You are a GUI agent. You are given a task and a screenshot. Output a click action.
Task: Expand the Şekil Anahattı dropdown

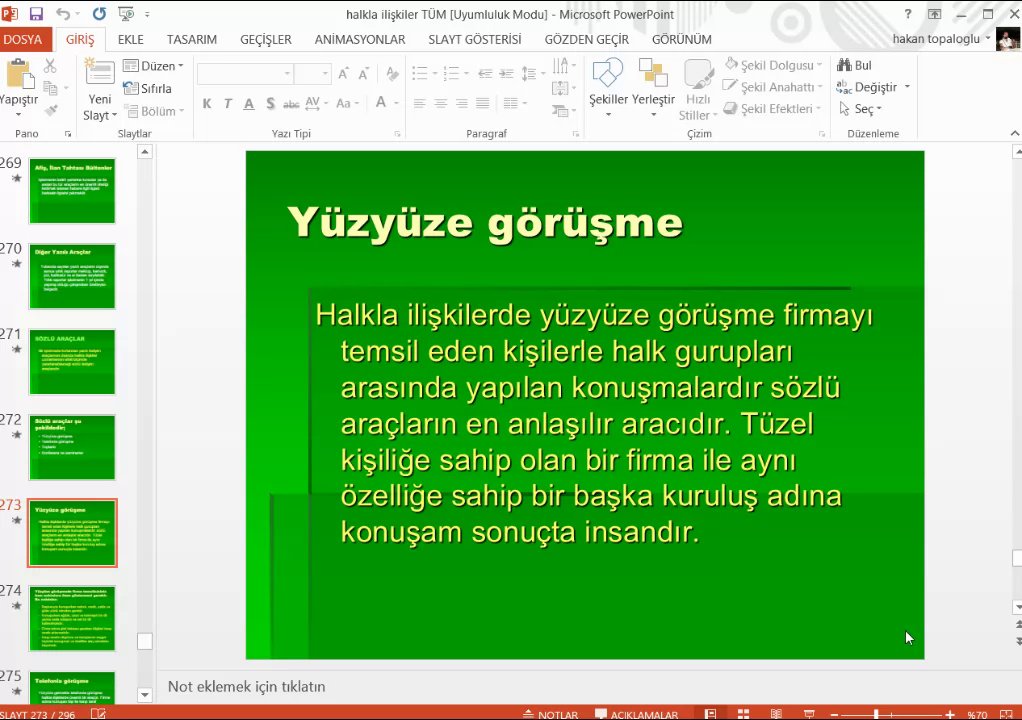click(x=773, y=87)
